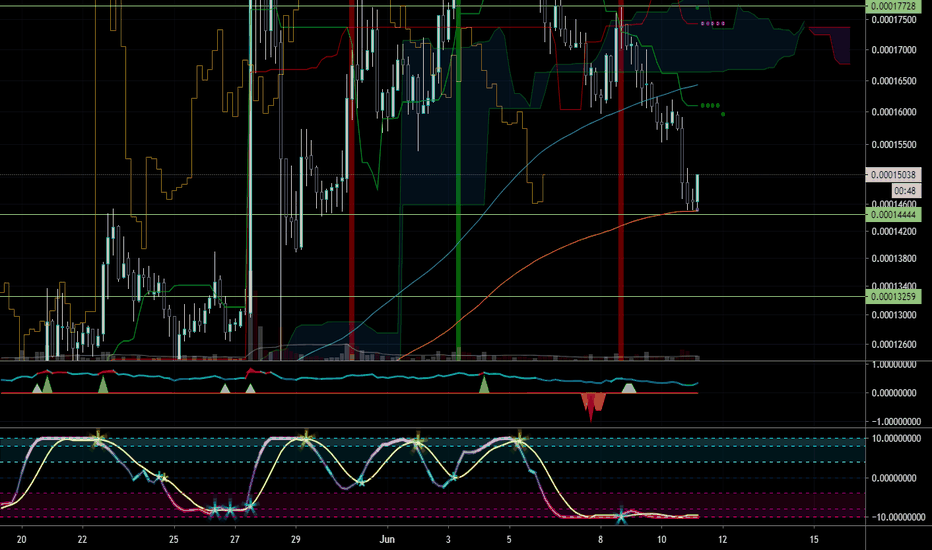Click the 0.00013800 price axis value
The height and width of the screenshot is (550, 932).
pyautogui.click(x=893, y=259)
